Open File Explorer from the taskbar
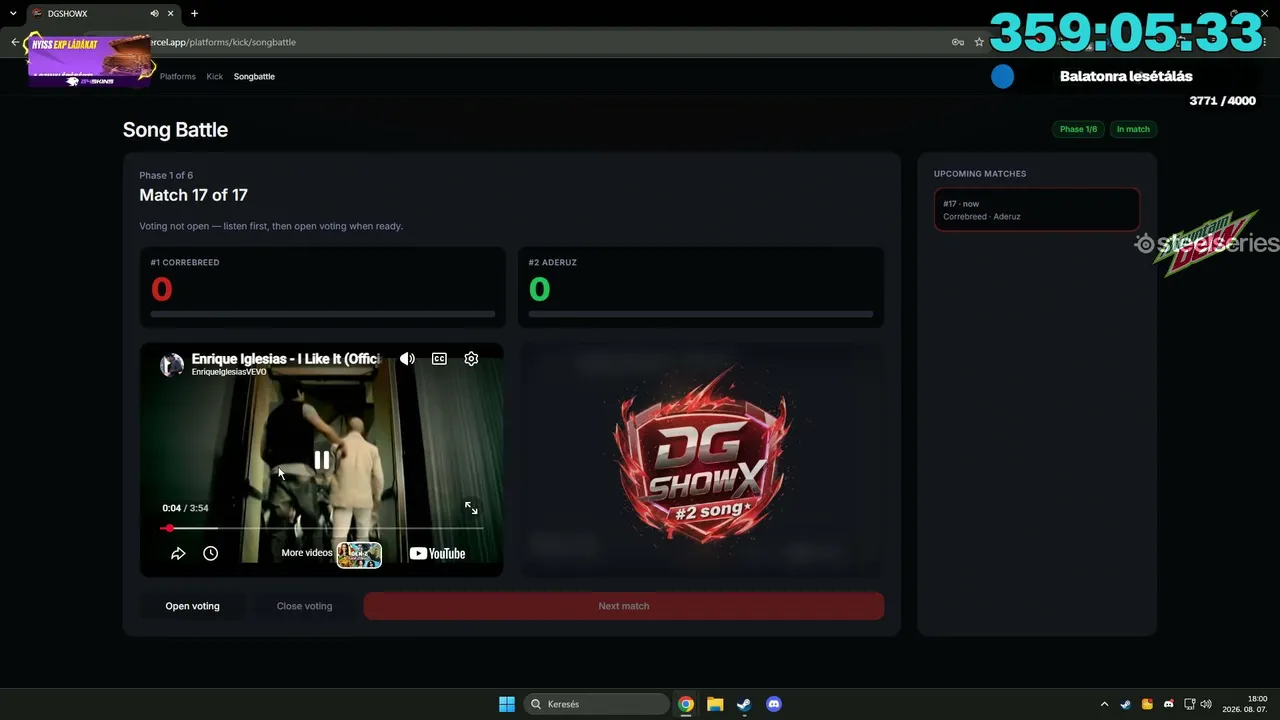This screenshot has height=720, width=1280. tap(715, 704)
